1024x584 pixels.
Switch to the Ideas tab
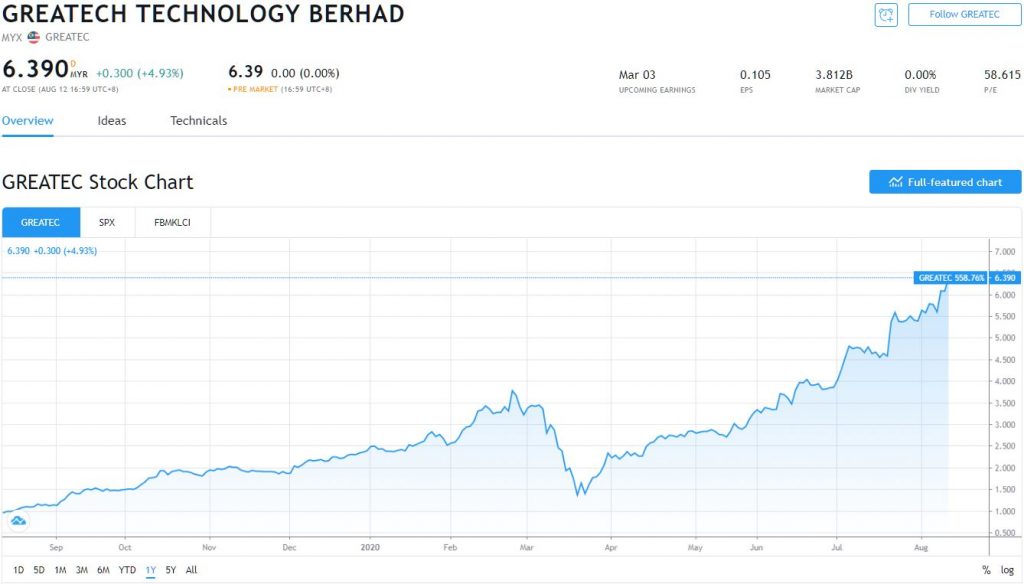click(x=112, y=121)
